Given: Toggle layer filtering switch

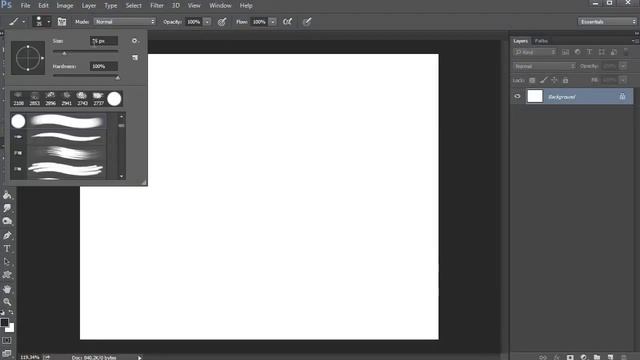Looking at the screenshot, I should tap(626, 52).
